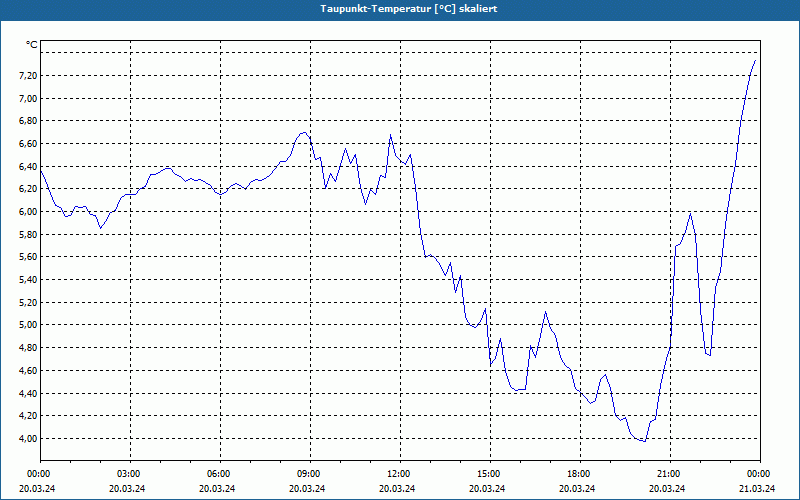Select the 20.03.24 date beneath 09:00
Image resolution: width=800 pixels, height=500 pixels.
(x=307, y=488)
